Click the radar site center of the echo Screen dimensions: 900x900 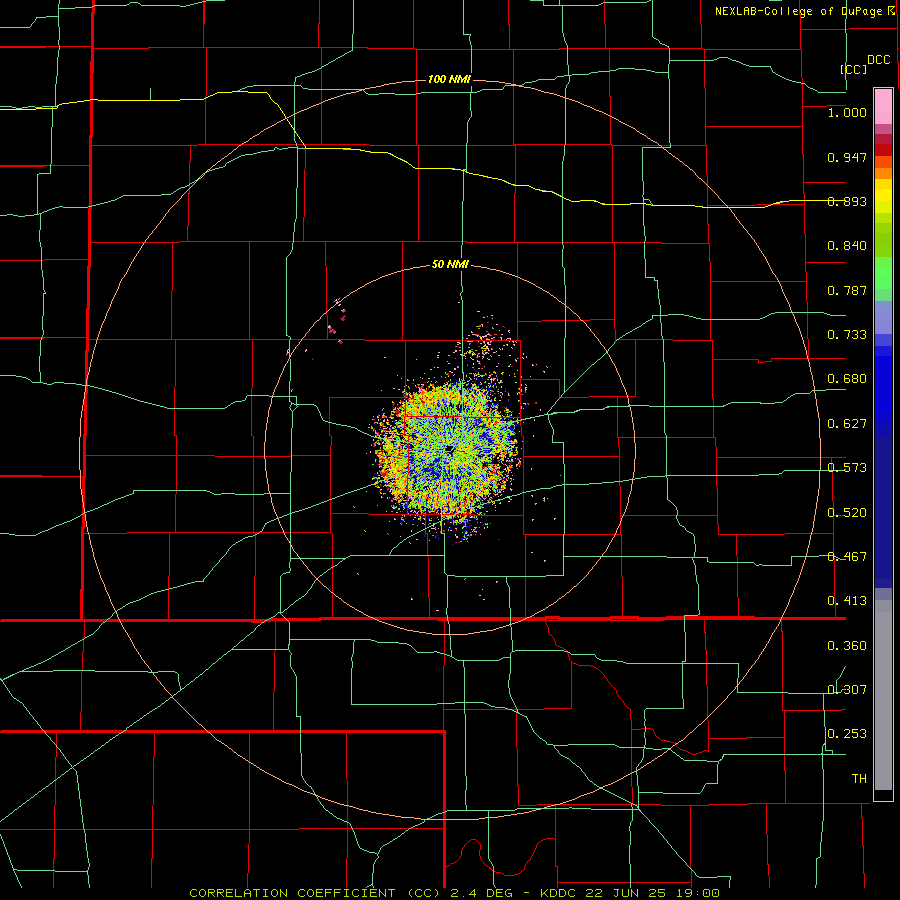click(x=449, y=449)
